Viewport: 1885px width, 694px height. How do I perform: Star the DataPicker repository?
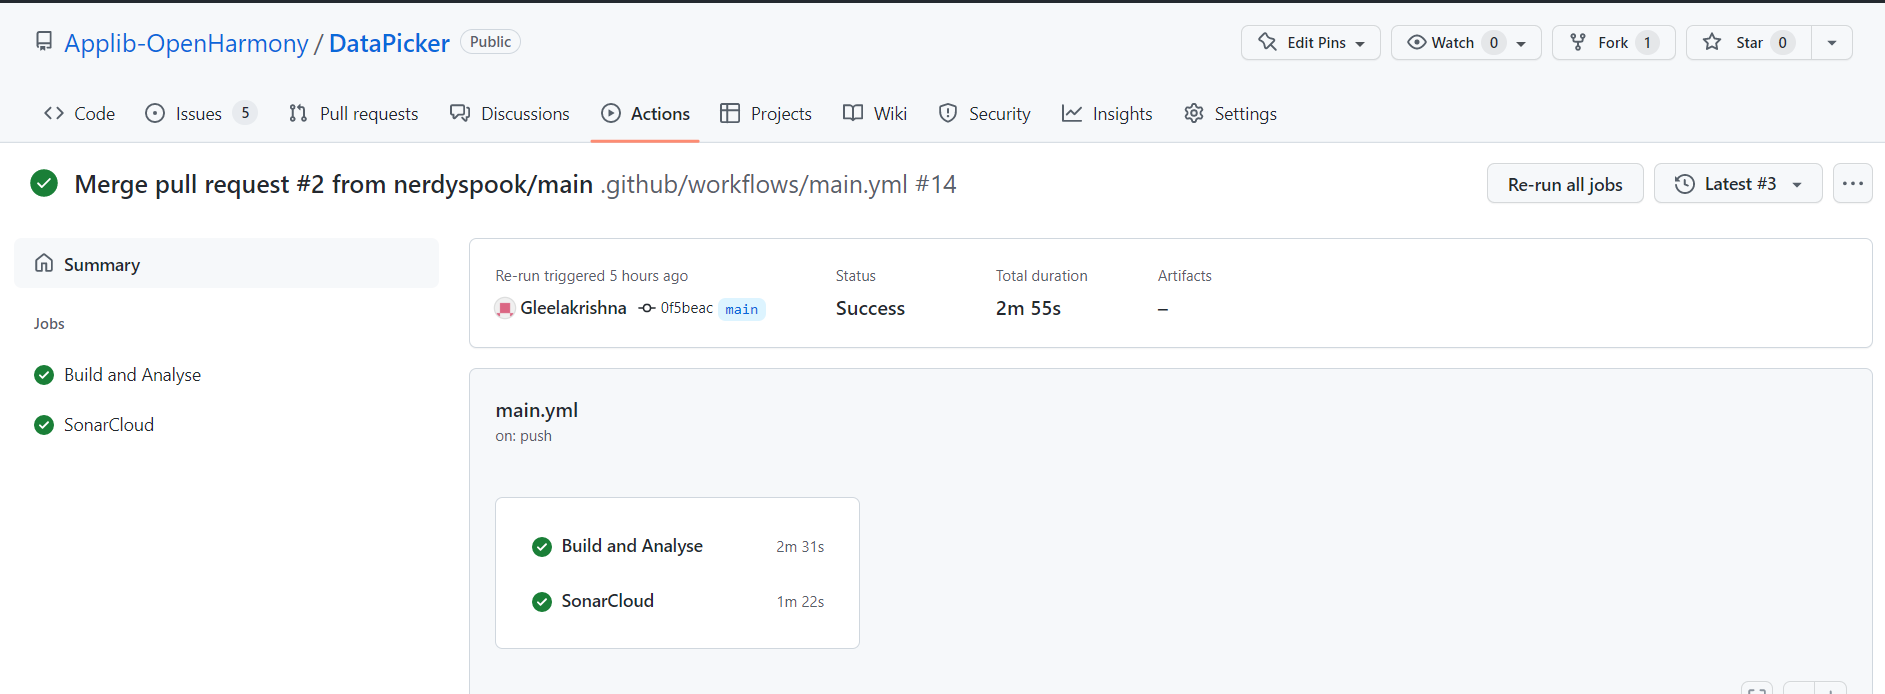(1749, 42)
